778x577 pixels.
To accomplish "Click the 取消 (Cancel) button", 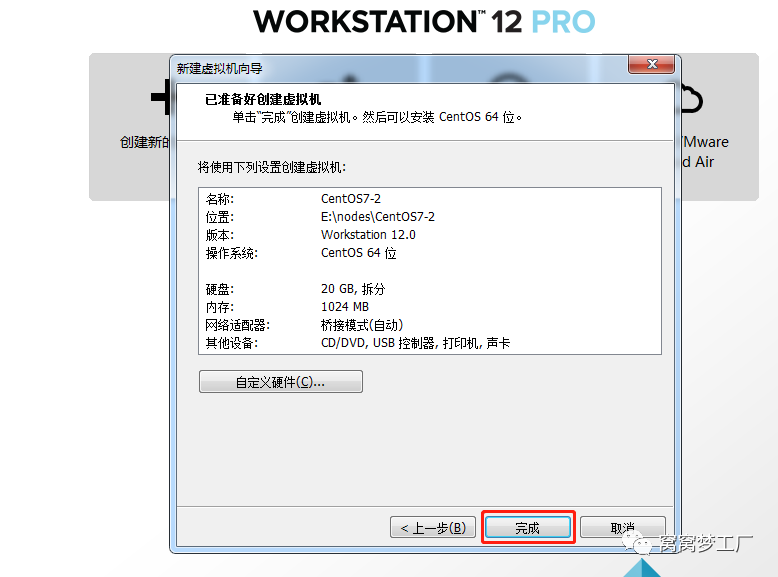I will (x=623, y=527).
